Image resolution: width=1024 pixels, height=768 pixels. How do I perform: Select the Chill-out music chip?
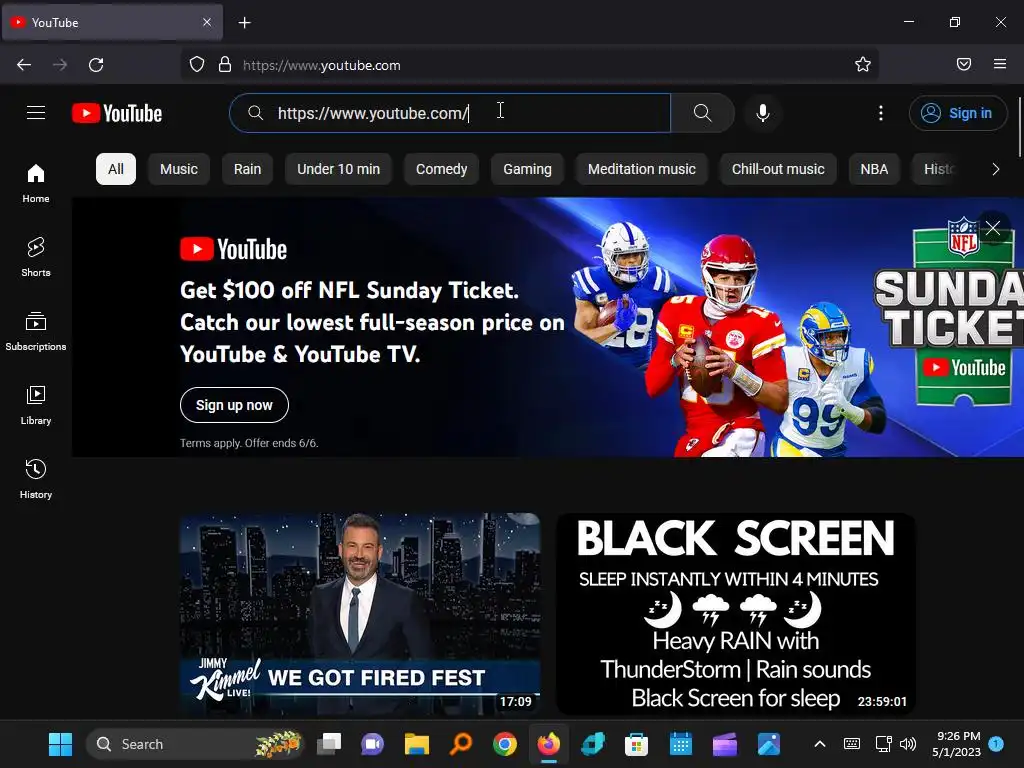(778, 169)
